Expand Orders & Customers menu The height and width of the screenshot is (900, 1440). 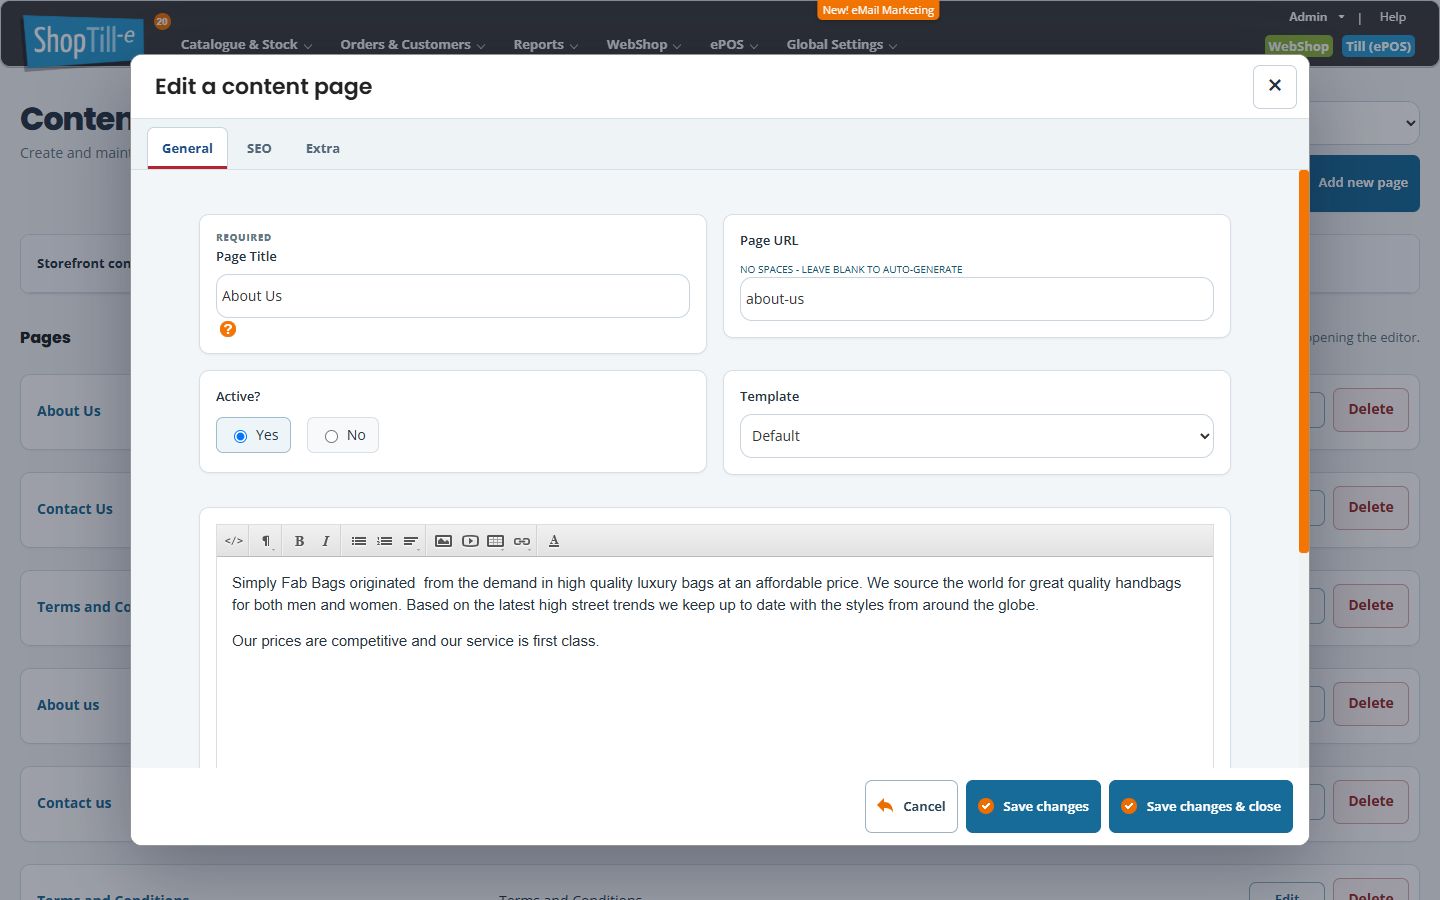[x=412, y=45]
